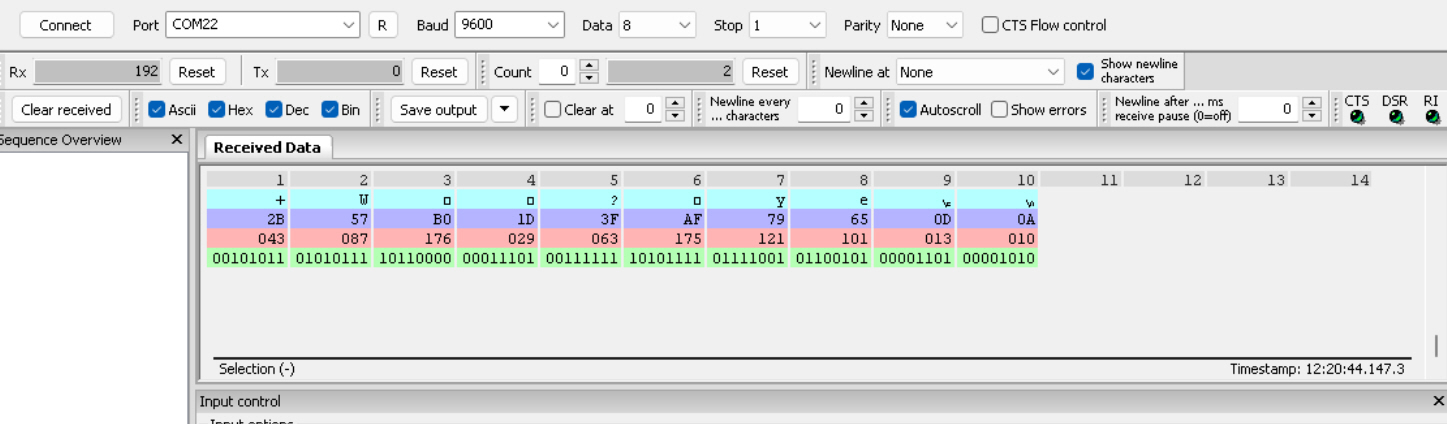
Task: Click the DSR indicator LED
Action: tap(1396, 117)
